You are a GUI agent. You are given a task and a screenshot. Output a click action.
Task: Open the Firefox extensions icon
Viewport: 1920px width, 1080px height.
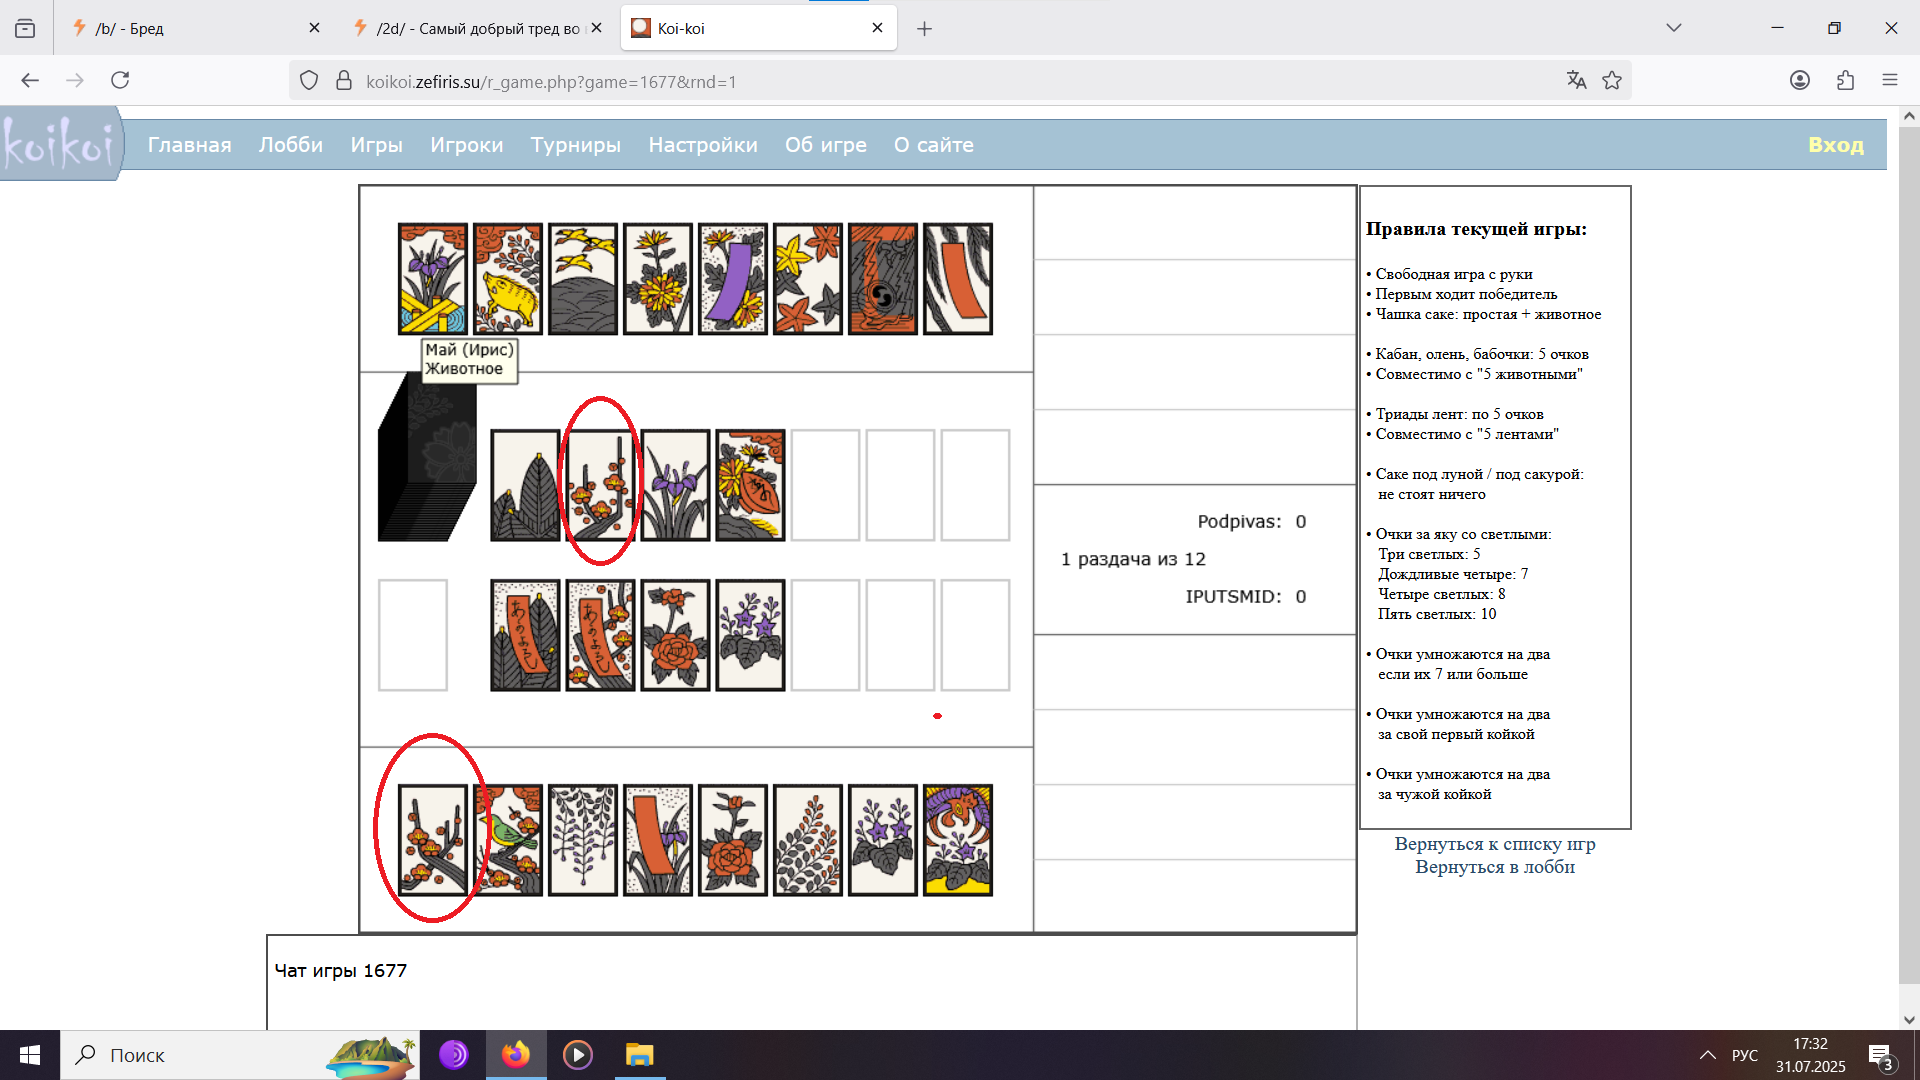pos(1845,81)
